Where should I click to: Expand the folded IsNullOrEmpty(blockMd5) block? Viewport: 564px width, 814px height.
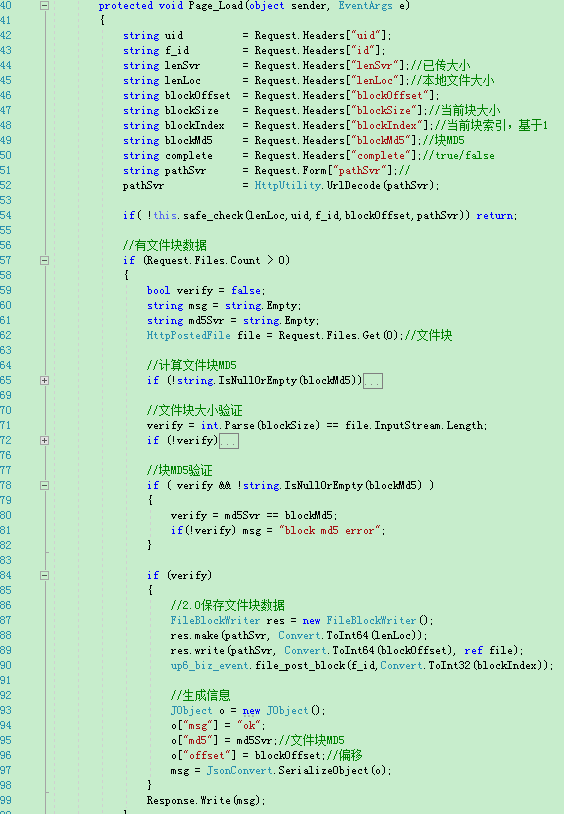[x=45, y=381]
